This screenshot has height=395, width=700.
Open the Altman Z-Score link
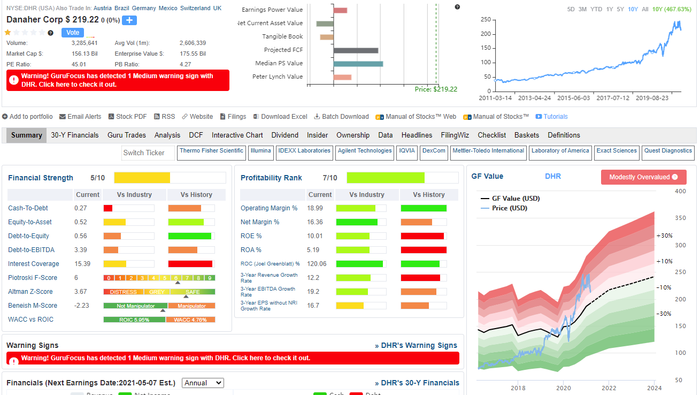point(30,291)
